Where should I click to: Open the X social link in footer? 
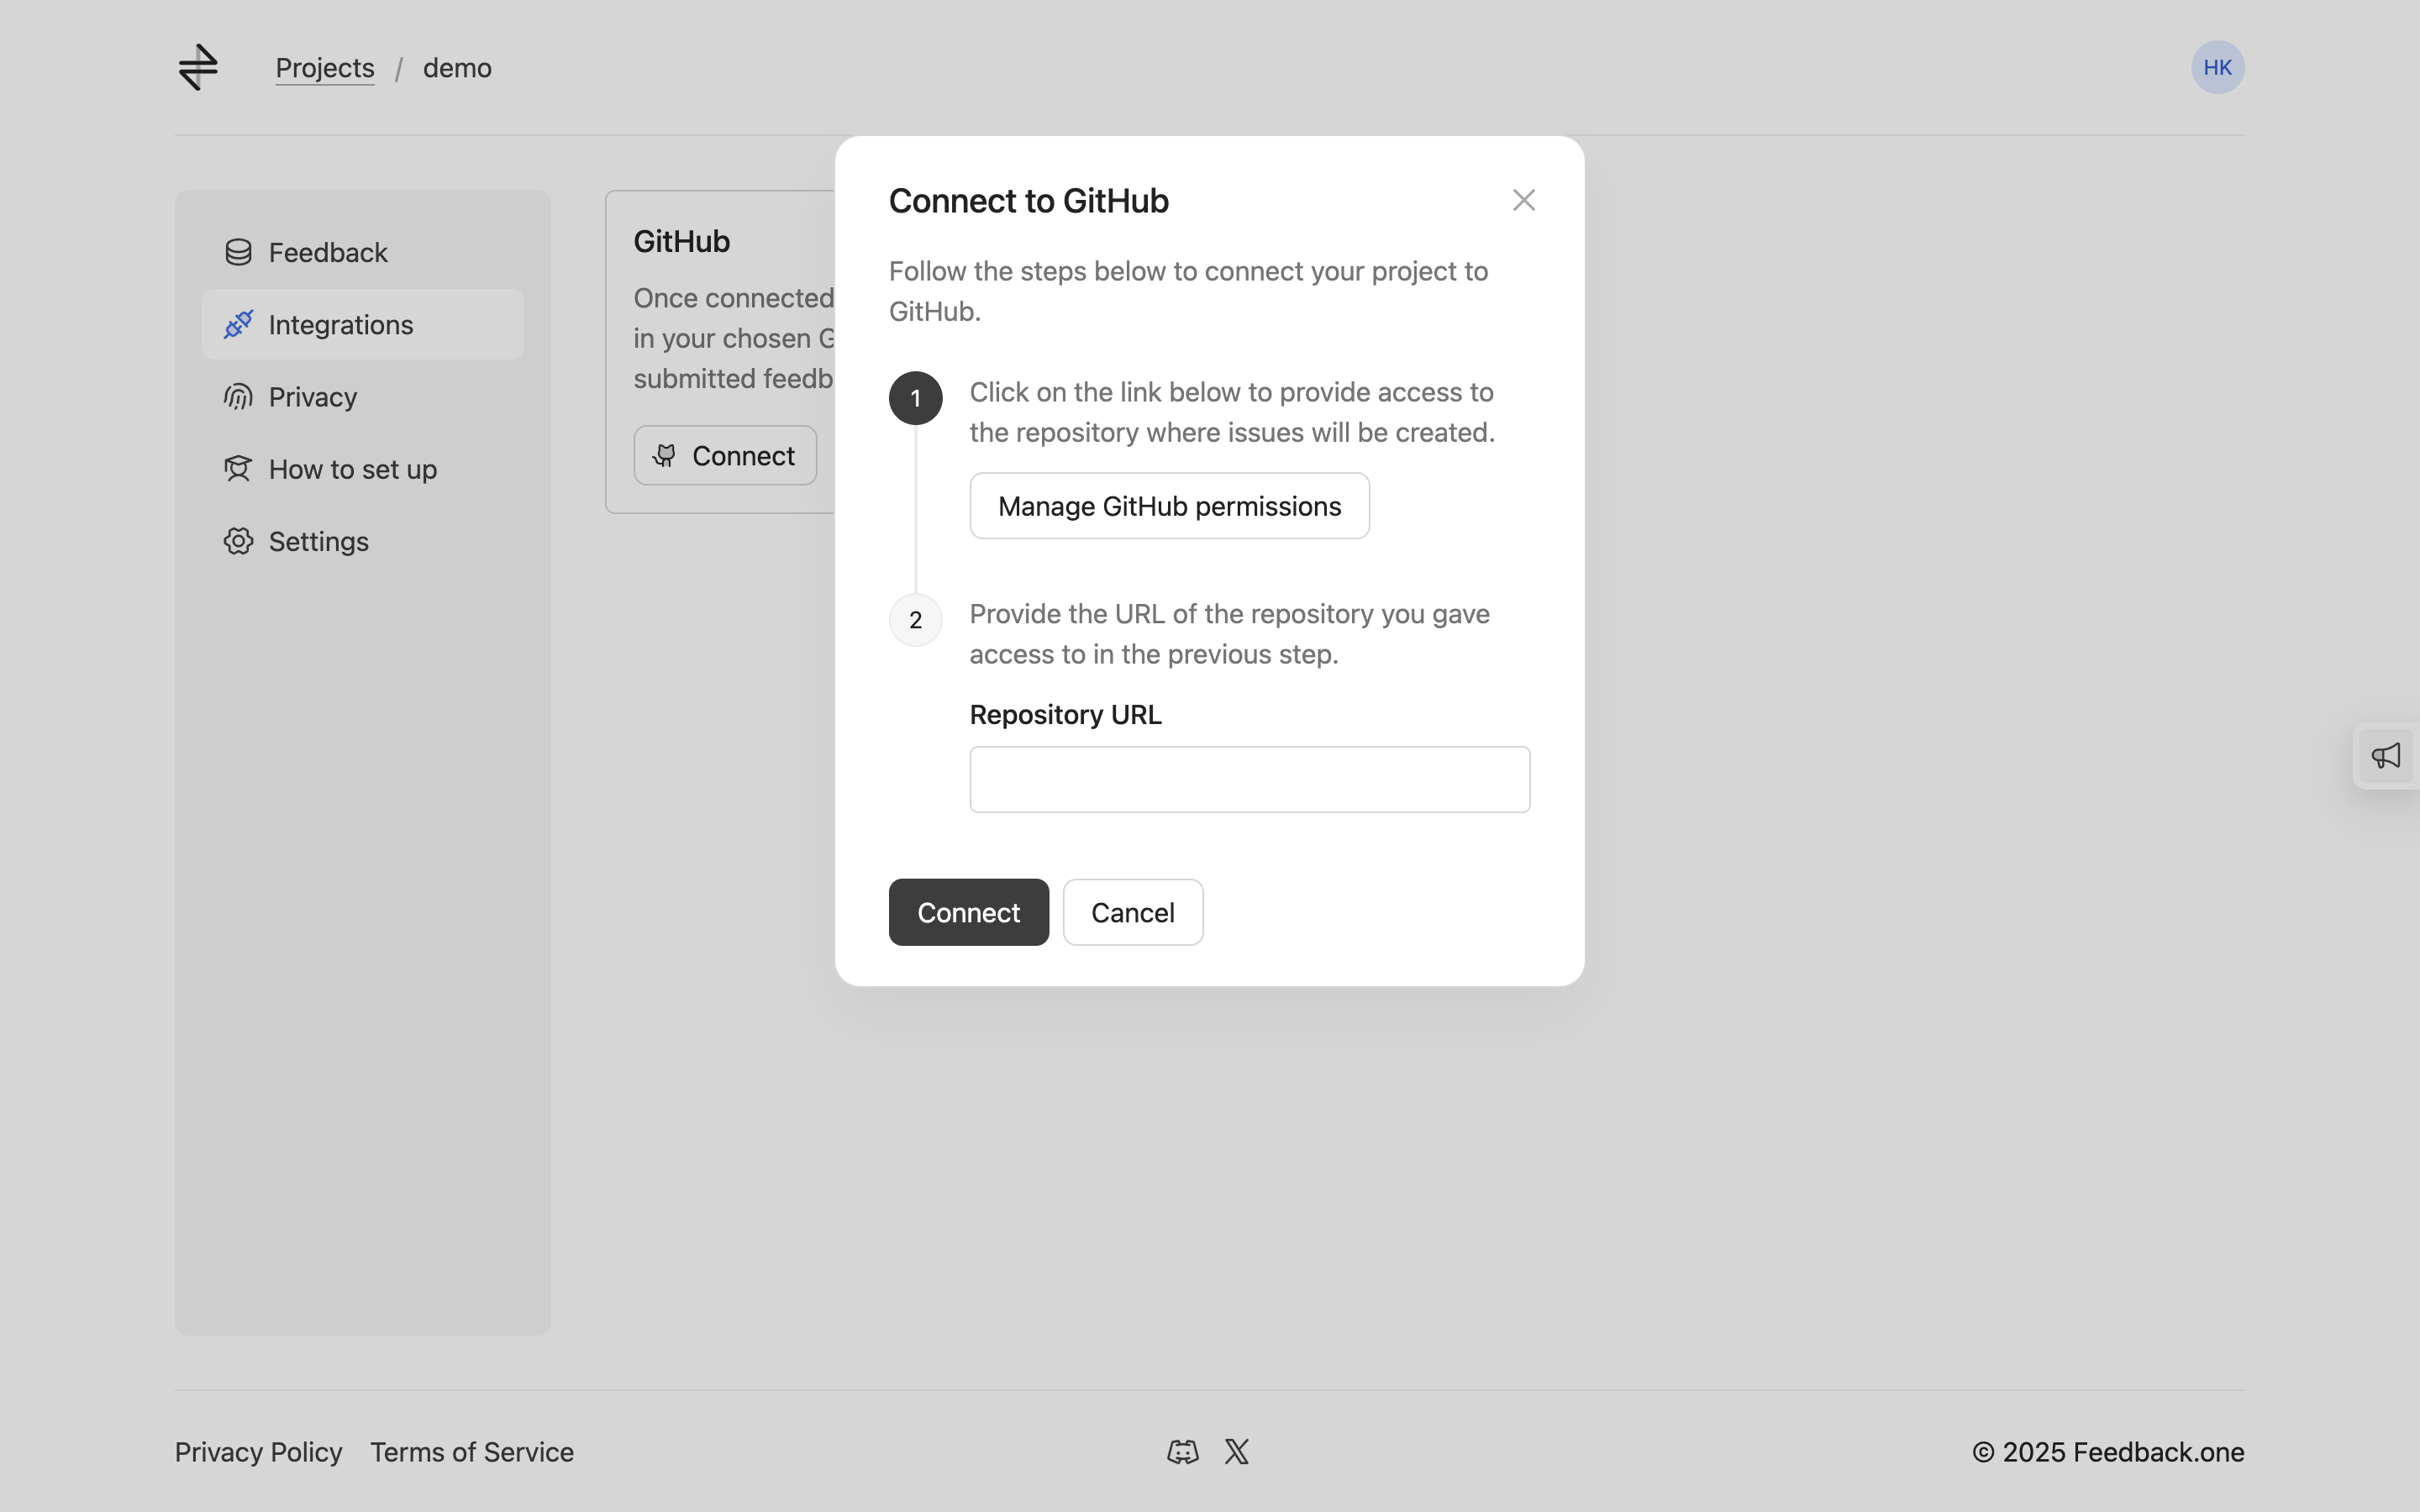[x=1237, y=1452]
